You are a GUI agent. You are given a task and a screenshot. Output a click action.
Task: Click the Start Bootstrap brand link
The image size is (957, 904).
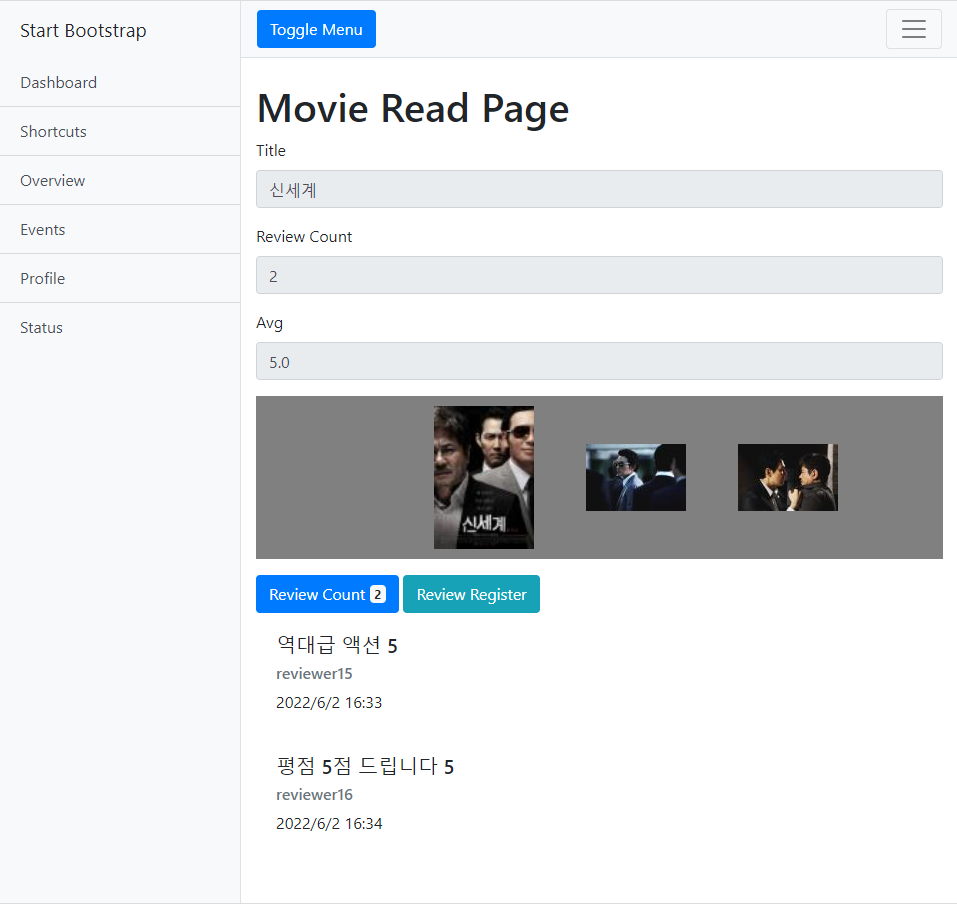pyautogui.click(x=83, y=31)
